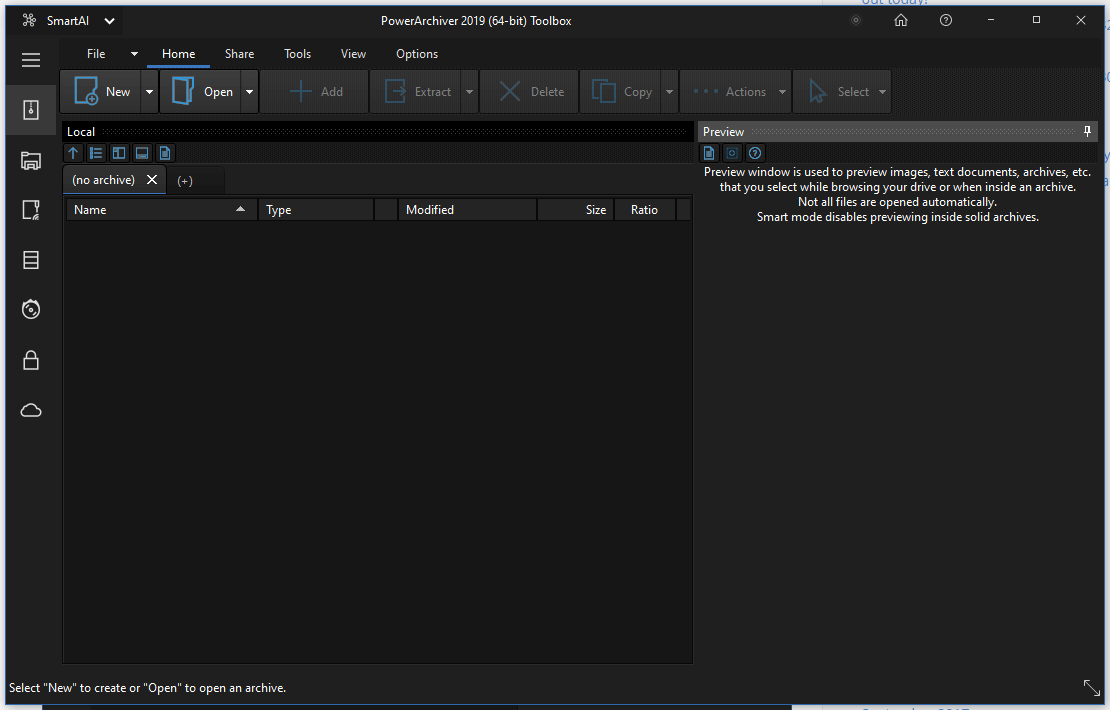1110x710 pixels.
Task: Switch to the Options ribbon tab
Action: (x=417, y=54)
